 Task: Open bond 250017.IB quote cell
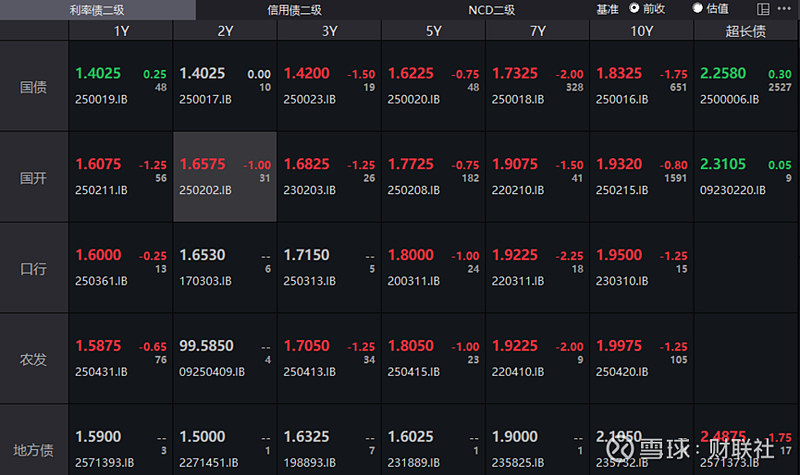[225, 86]
